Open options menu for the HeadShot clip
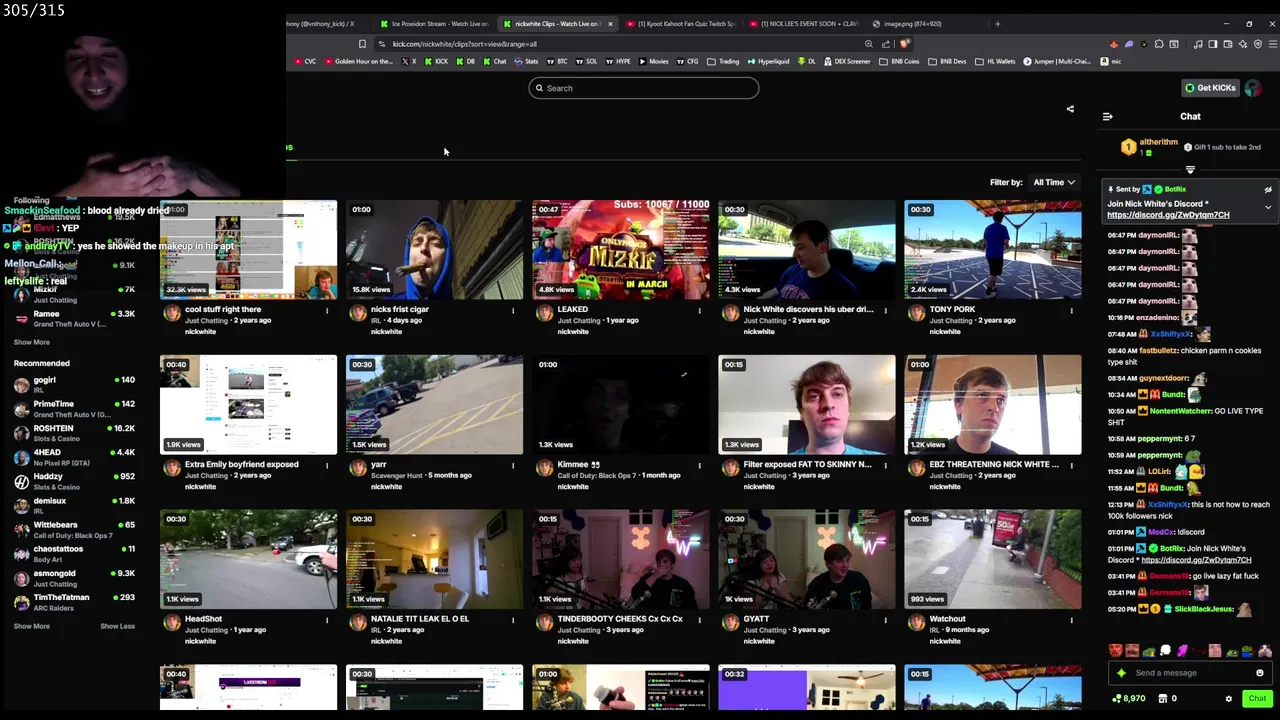This screenshot has height=720, width=1280. 327,620
